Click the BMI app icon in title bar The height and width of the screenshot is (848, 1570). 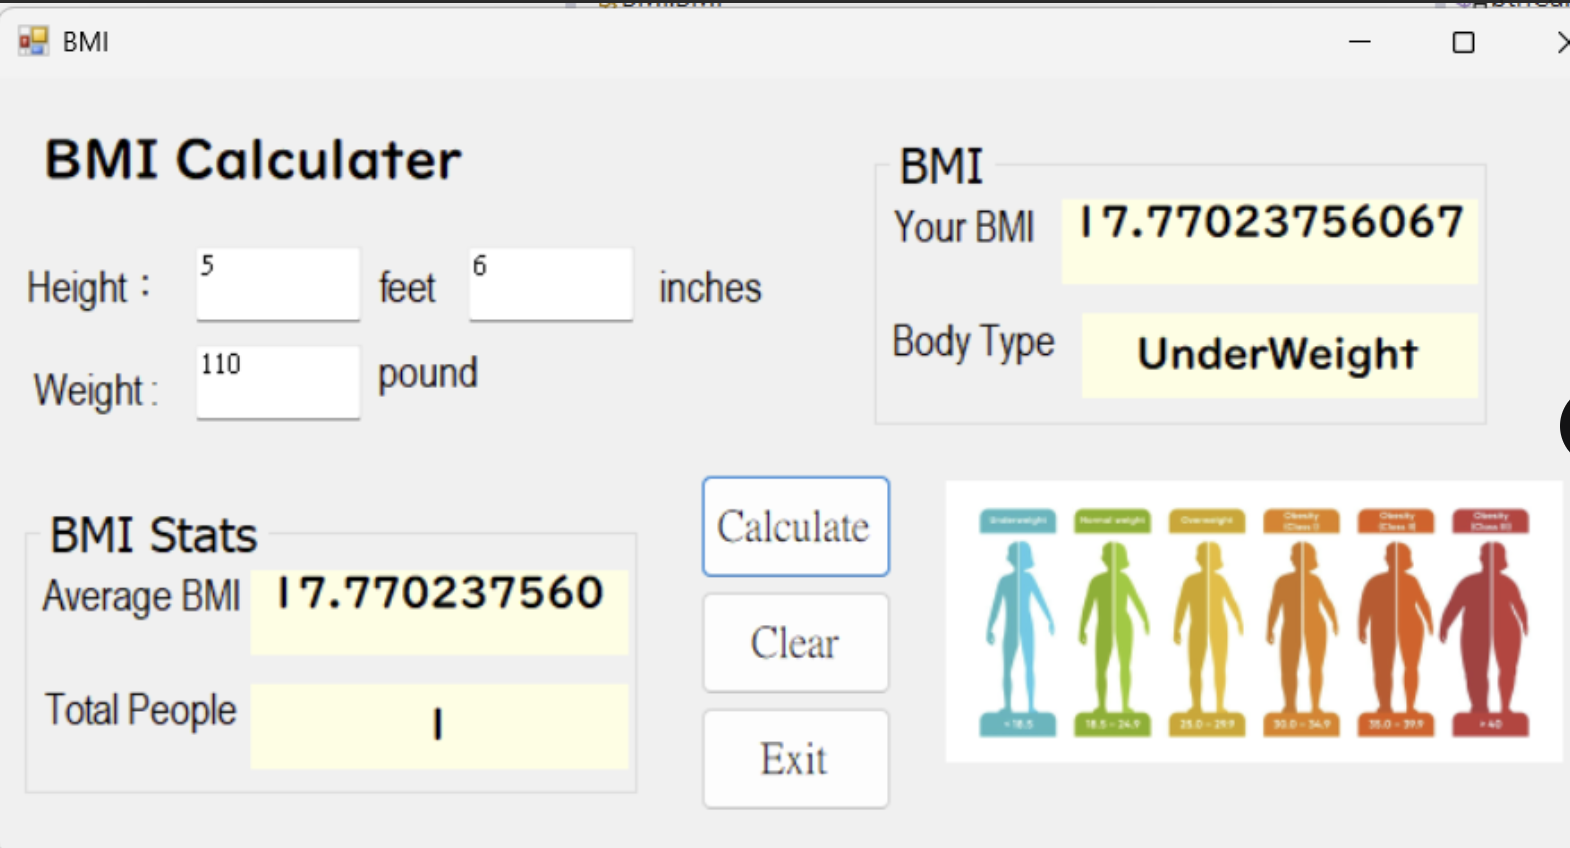point(33,41)
